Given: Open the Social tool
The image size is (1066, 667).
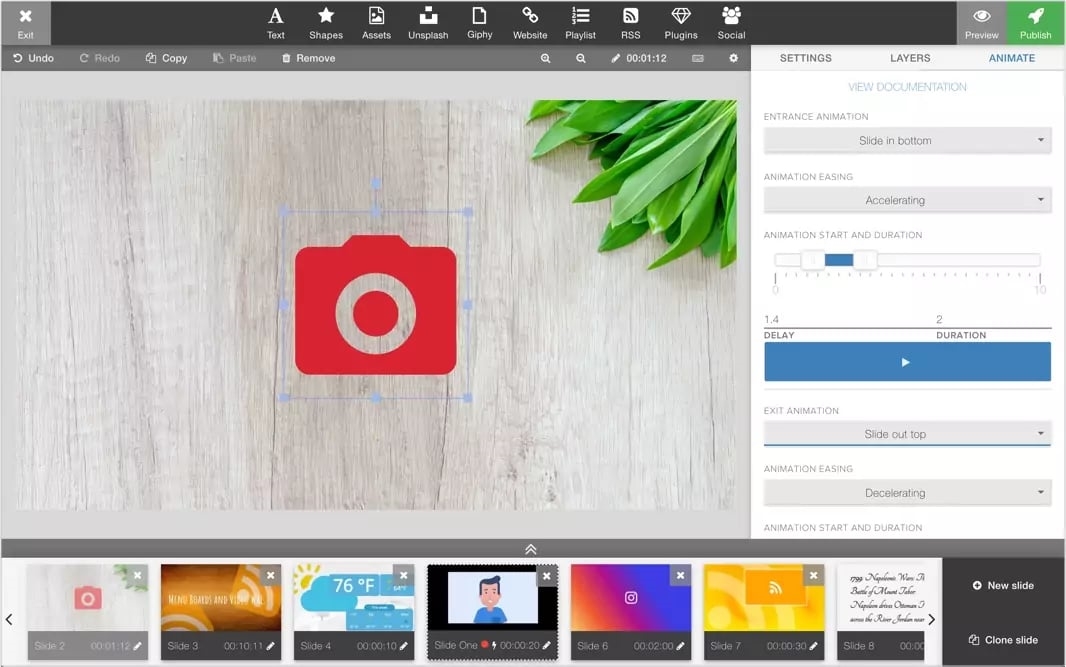Looking at the screenshot, I should point(731,22).
